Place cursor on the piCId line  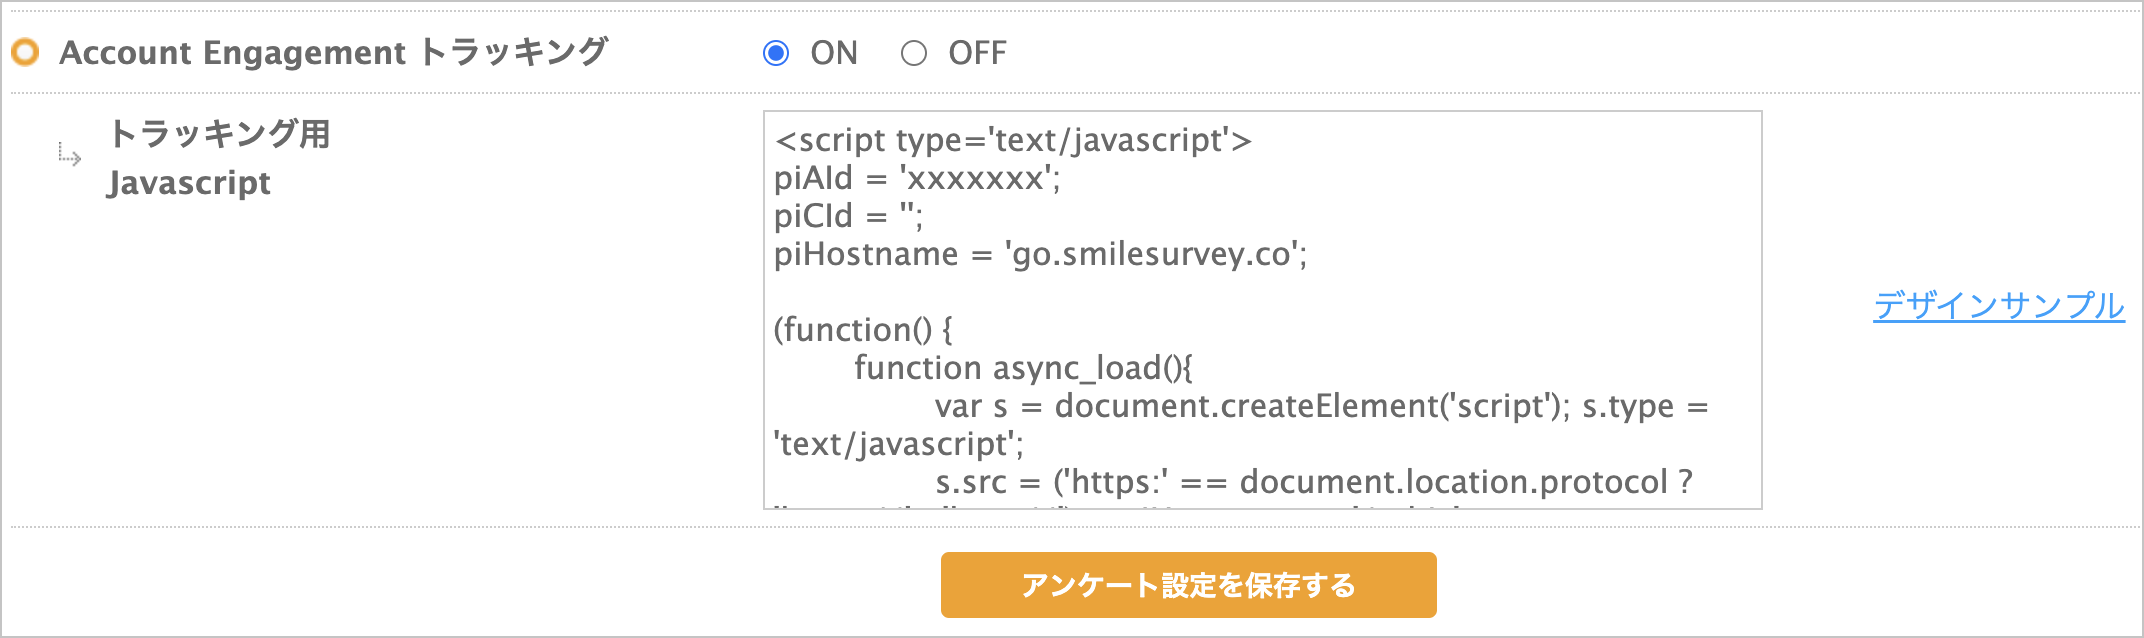pyautogui.click(x=848, y=216)
